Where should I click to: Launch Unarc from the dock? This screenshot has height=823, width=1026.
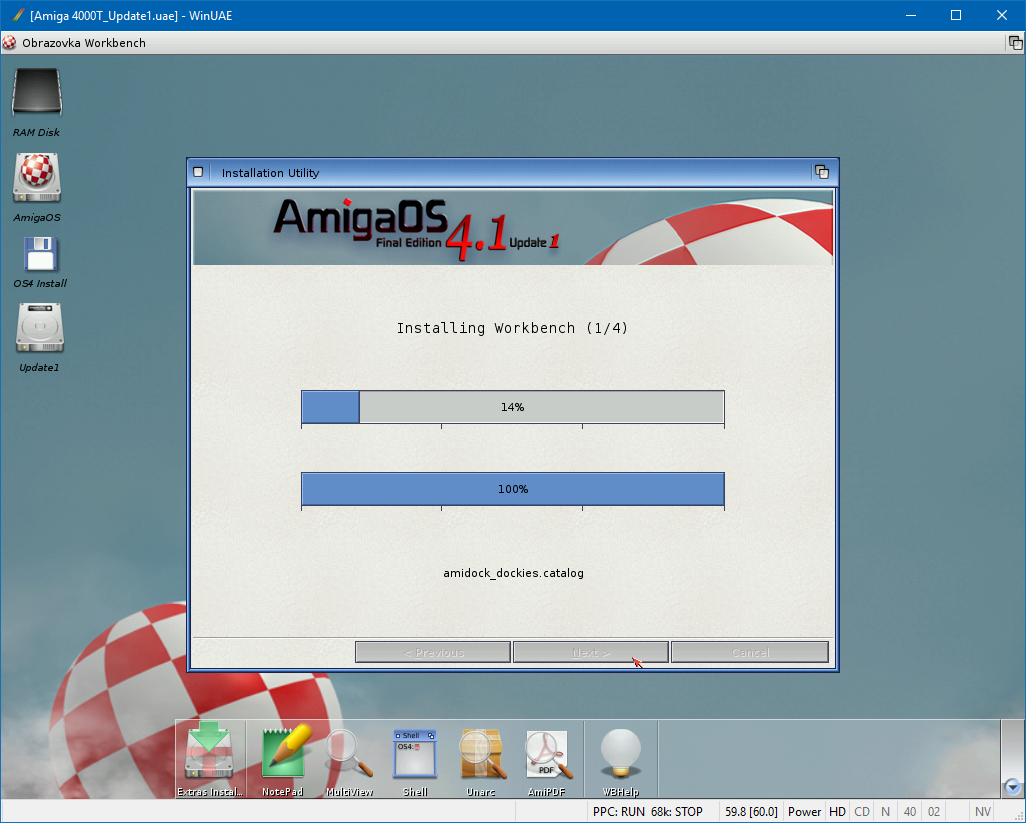click(481, 754)
